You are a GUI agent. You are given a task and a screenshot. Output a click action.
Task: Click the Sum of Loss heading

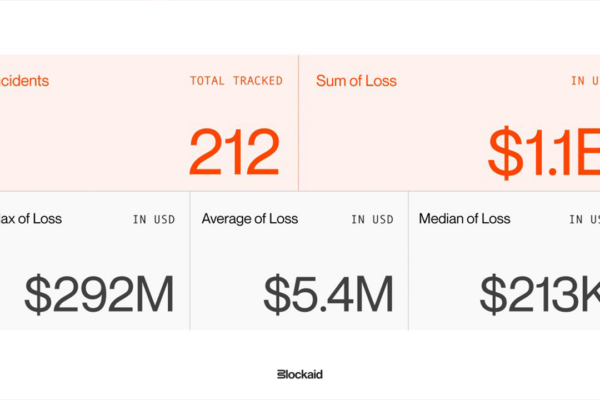(x=356, y=81)
